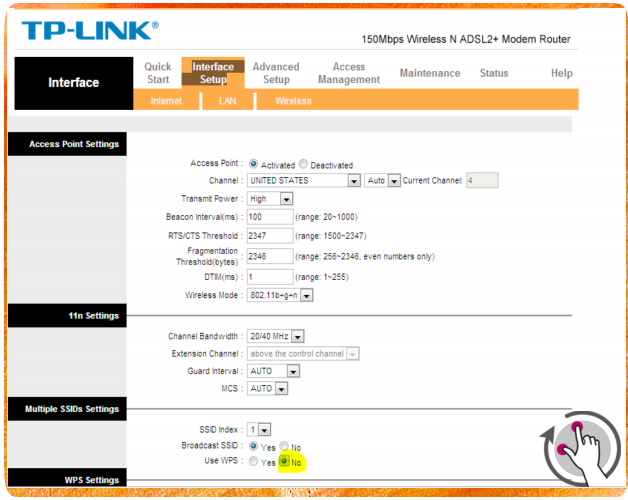628x500 pixels.
Task: Open the Wireless Mode dropdown
Action: (x=280, y=295)
